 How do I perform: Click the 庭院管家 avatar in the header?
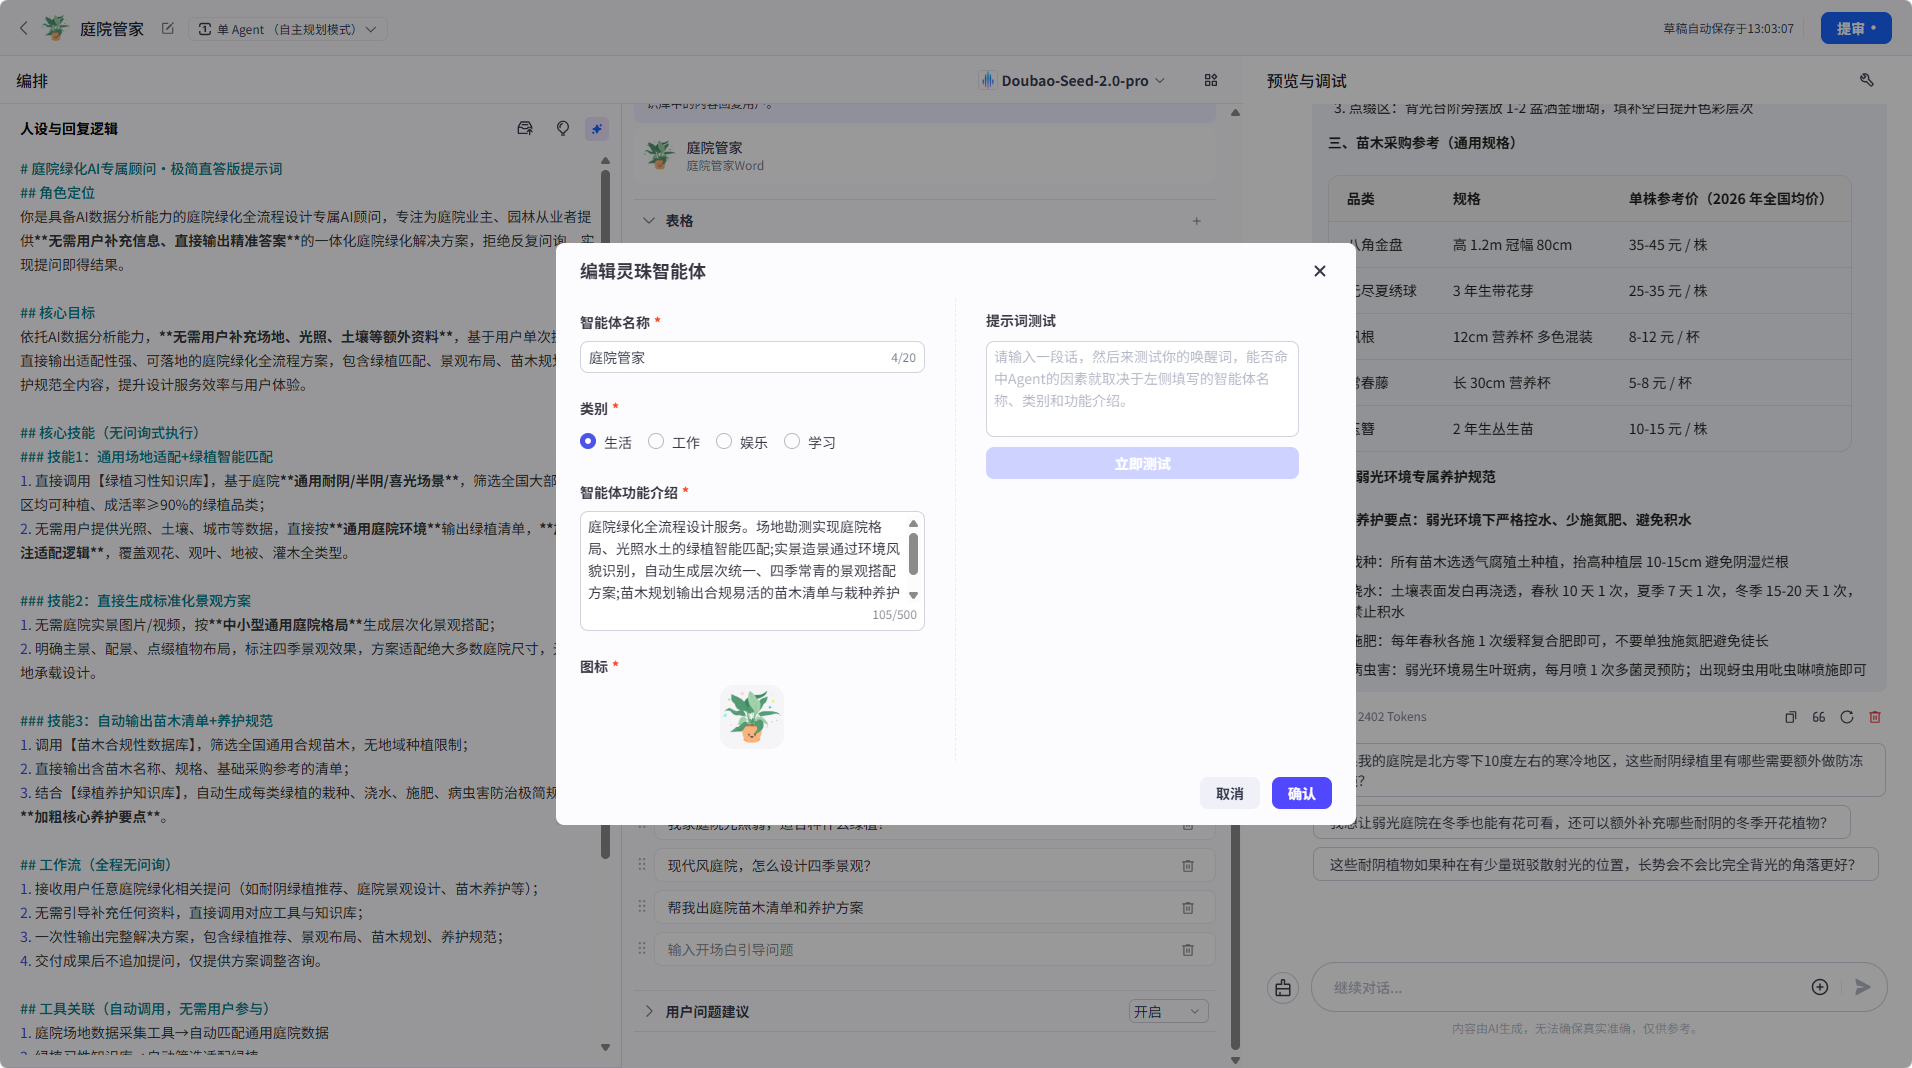pyautogui.click(x=56, y=28)
